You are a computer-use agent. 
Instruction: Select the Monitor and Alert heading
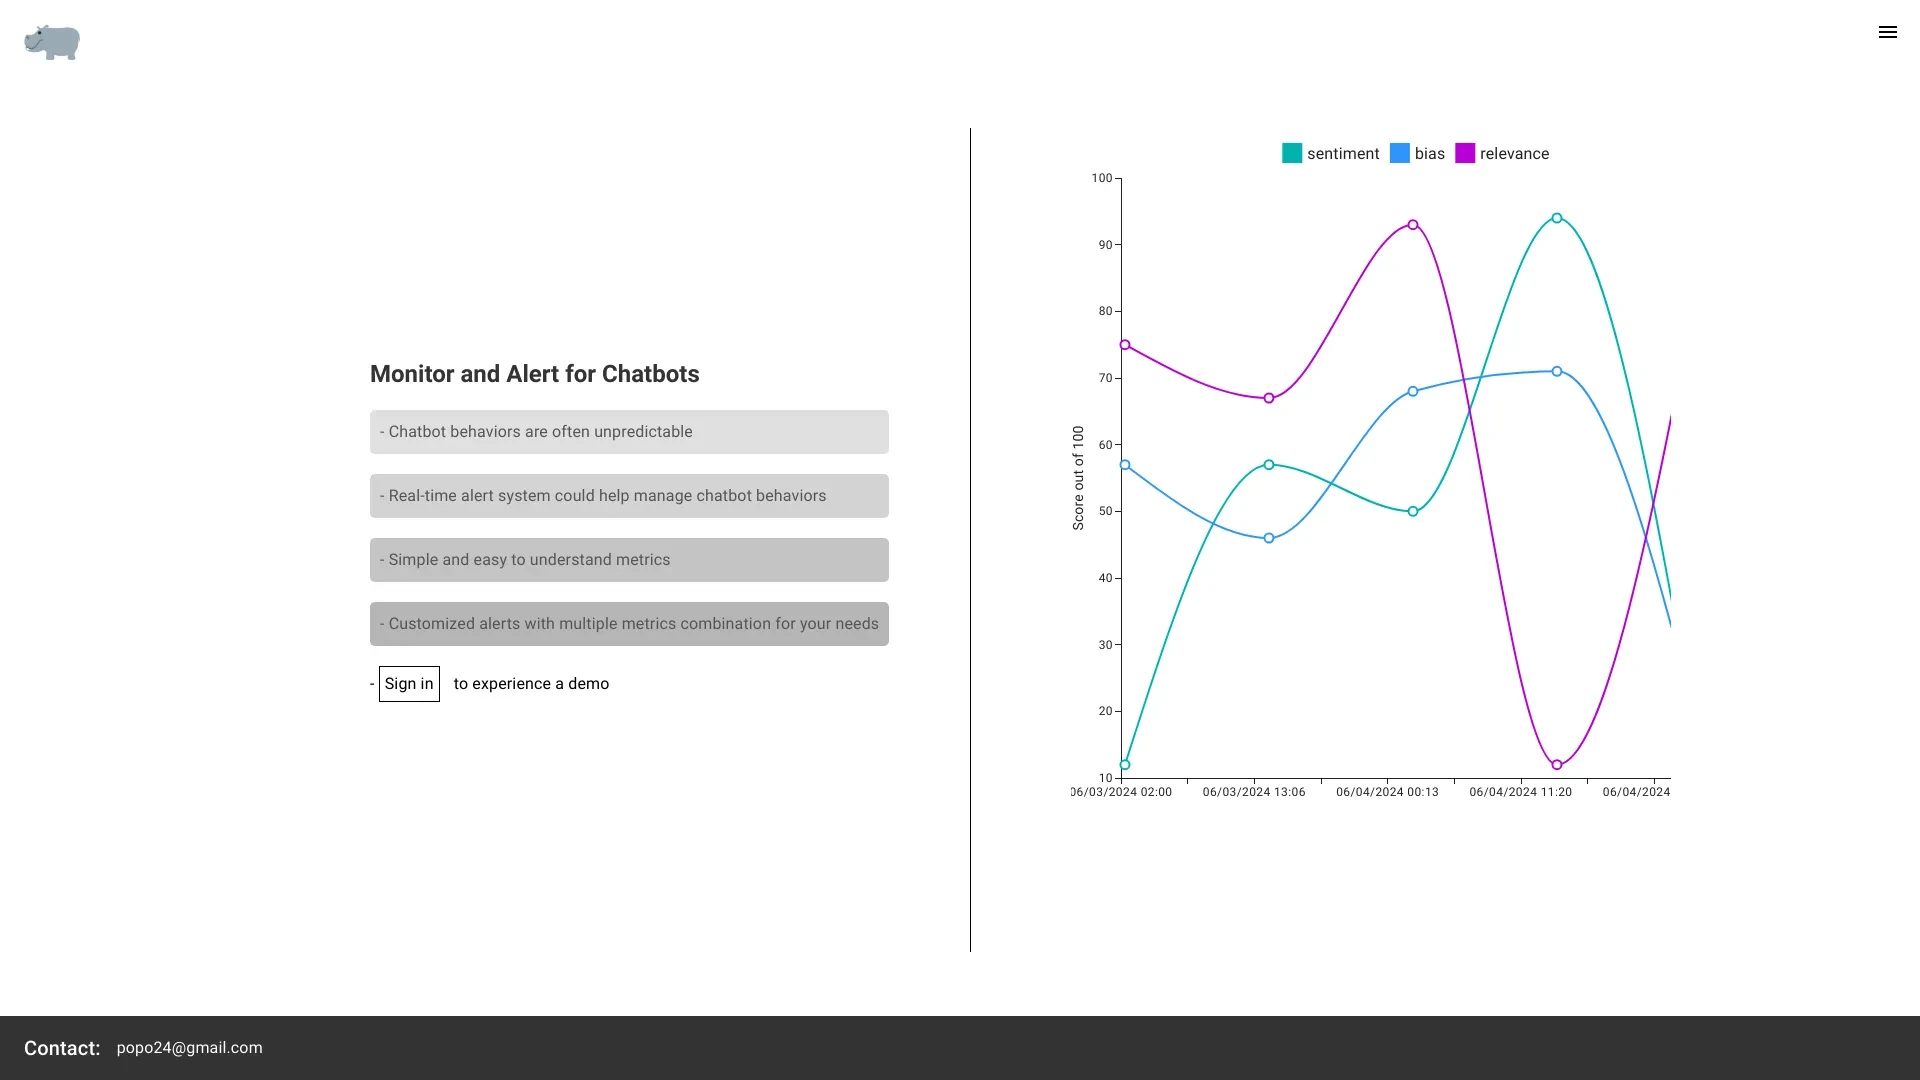click(534, 373)
